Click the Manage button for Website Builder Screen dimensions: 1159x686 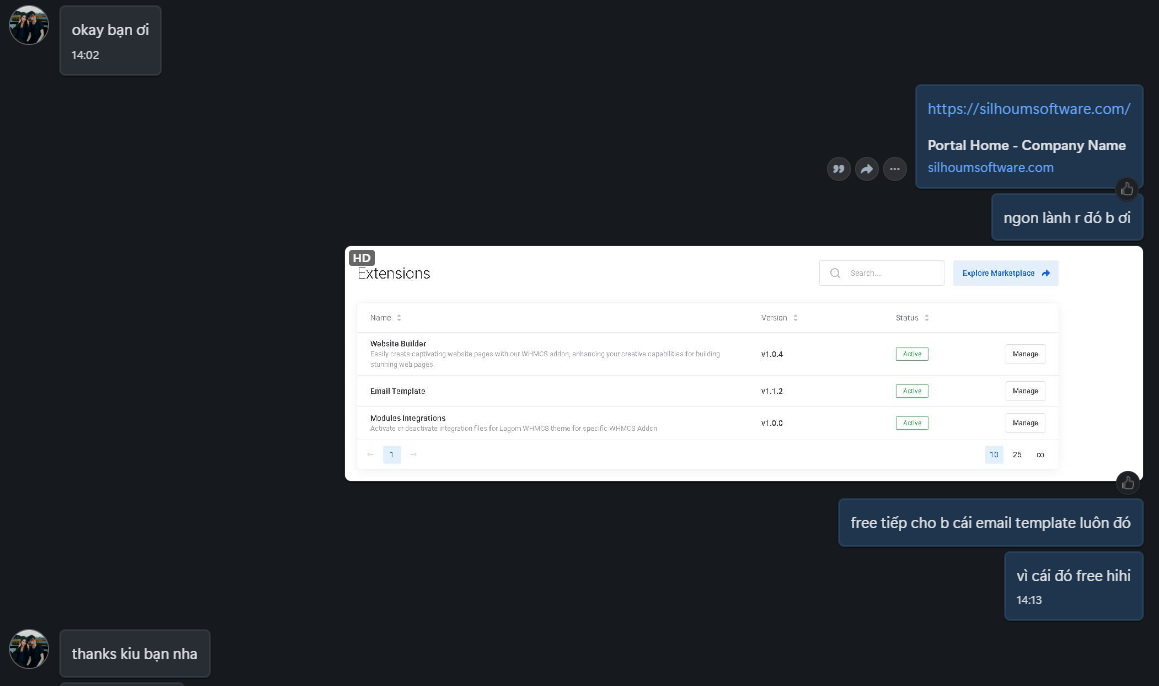point(1024,354)
